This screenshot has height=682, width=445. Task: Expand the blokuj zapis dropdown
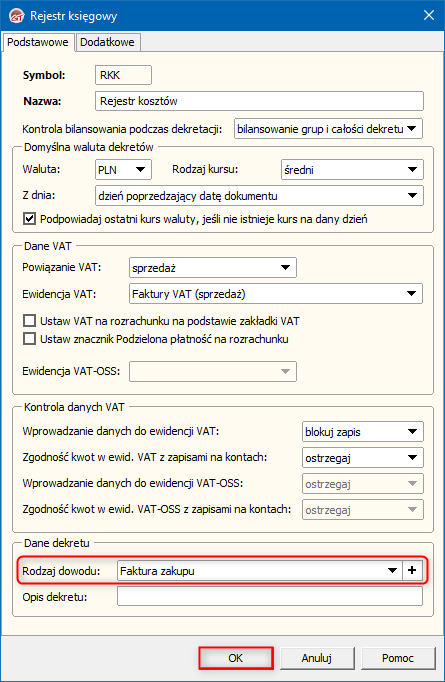(363, 431)
